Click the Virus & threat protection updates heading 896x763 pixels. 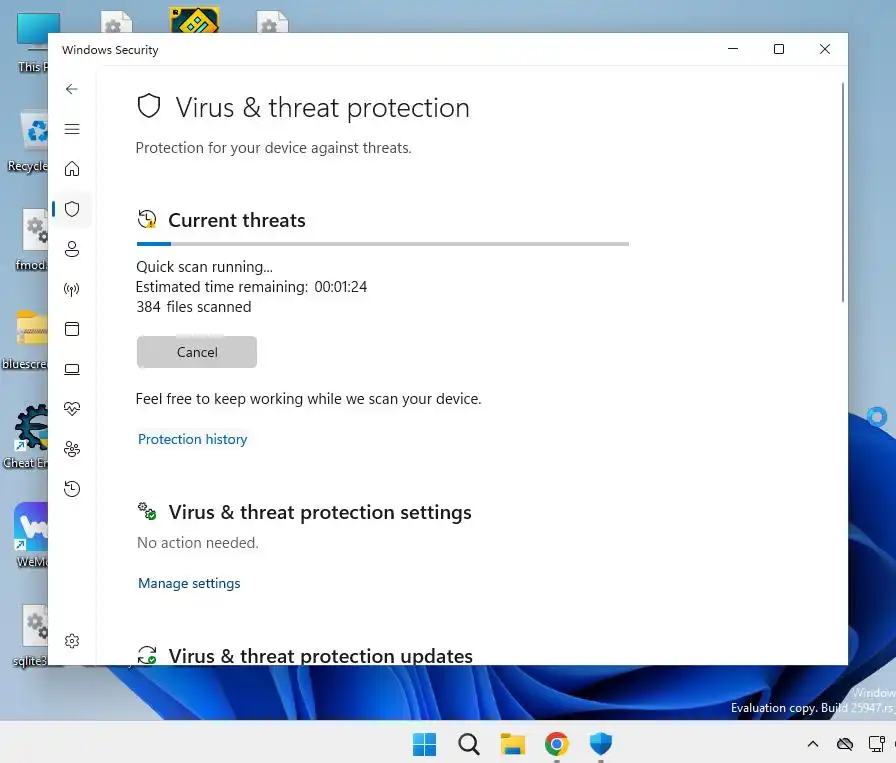(x=320, y=656)
